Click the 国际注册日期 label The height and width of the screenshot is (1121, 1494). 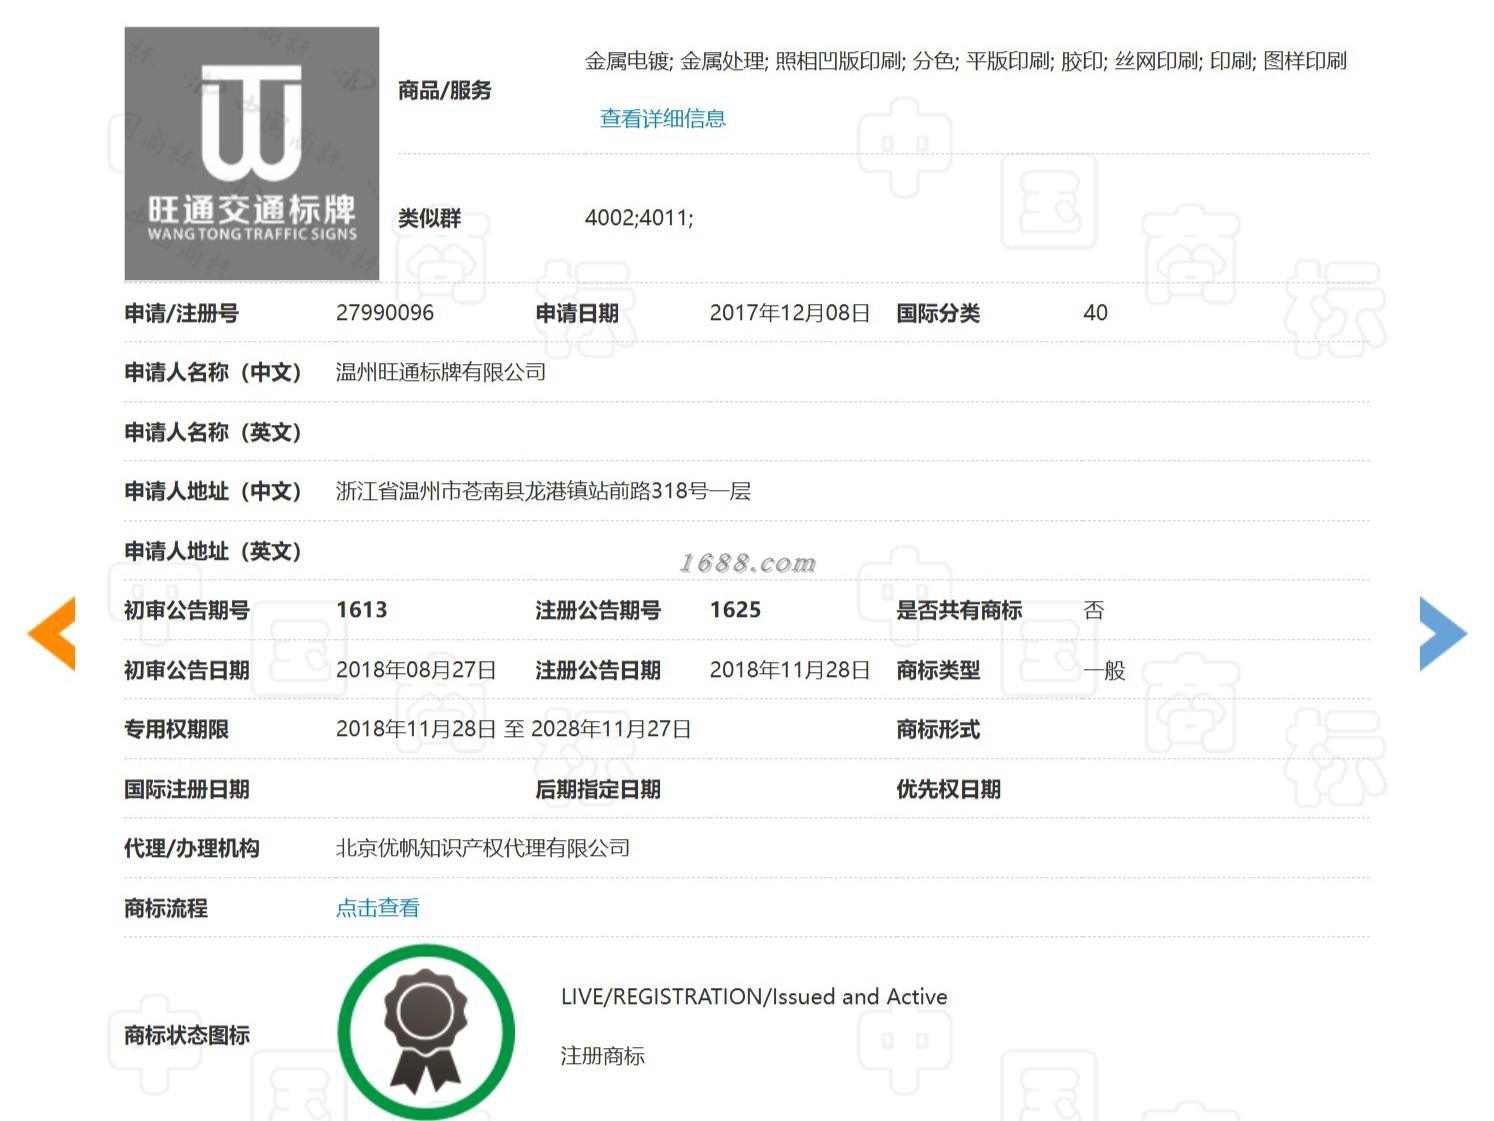(x=187, y=789)
